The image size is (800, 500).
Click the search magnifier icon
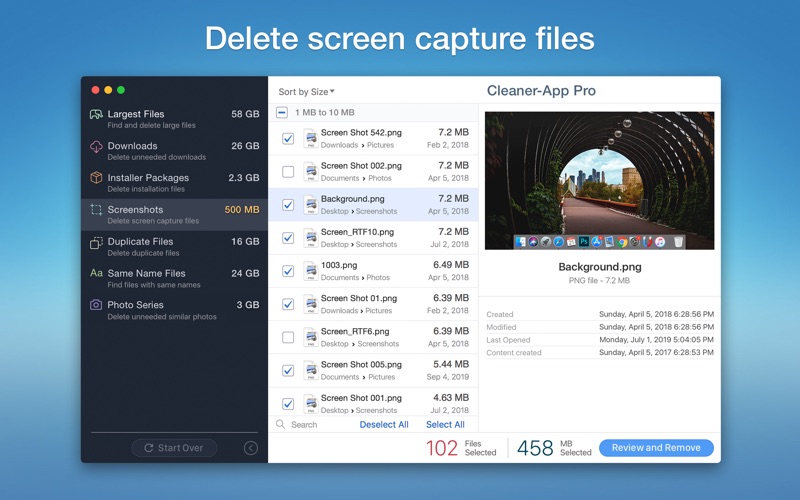(280, 424)
